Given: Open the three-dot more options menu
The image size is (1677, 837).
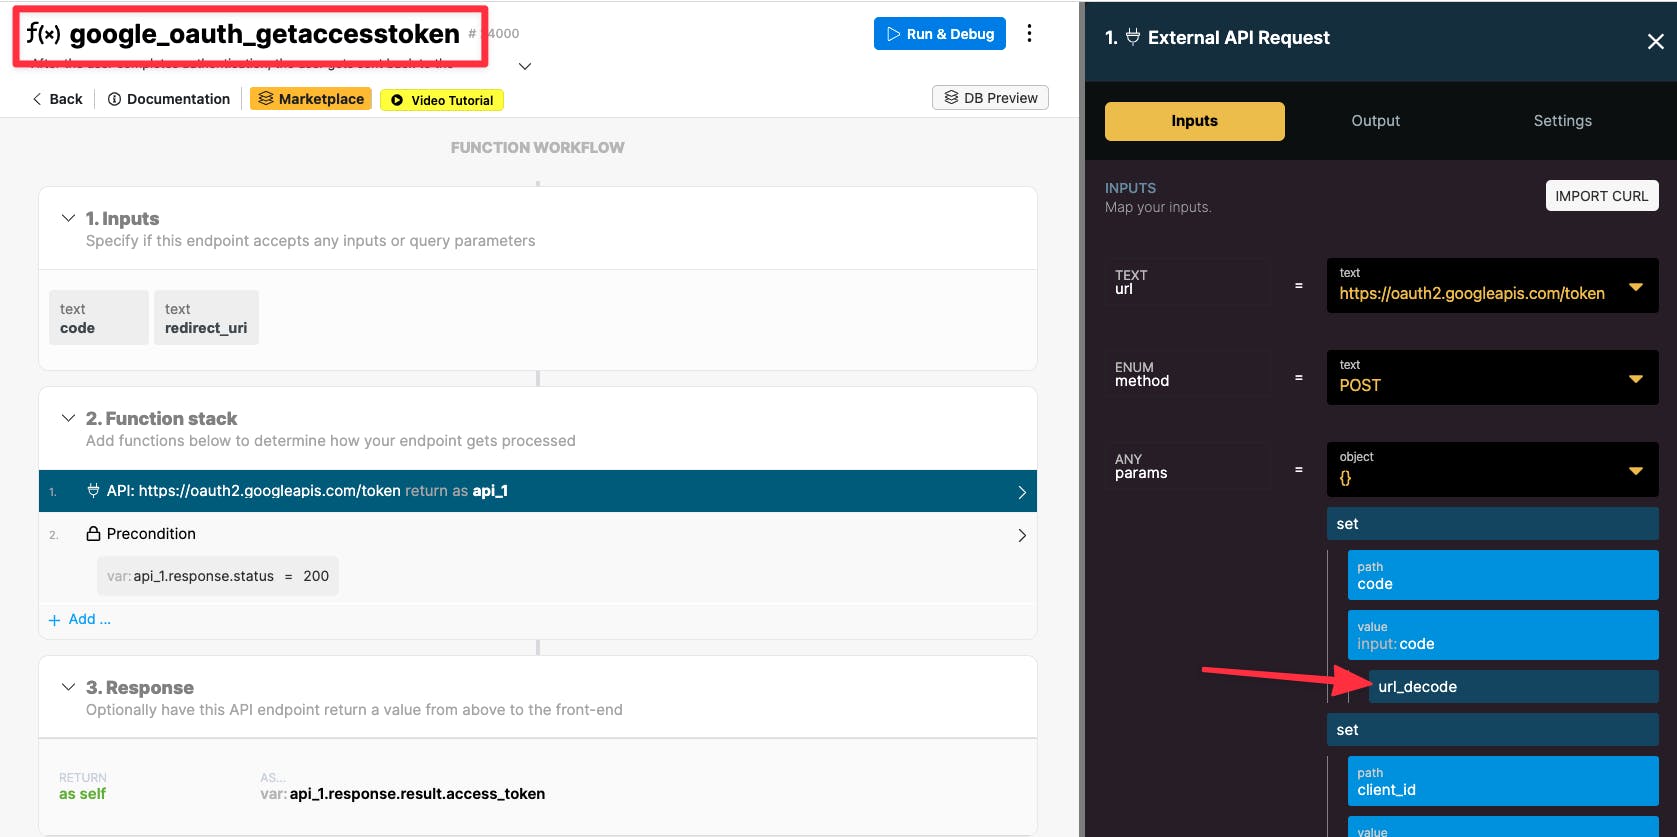Looking at the screenshot, I should point(1029,33).
